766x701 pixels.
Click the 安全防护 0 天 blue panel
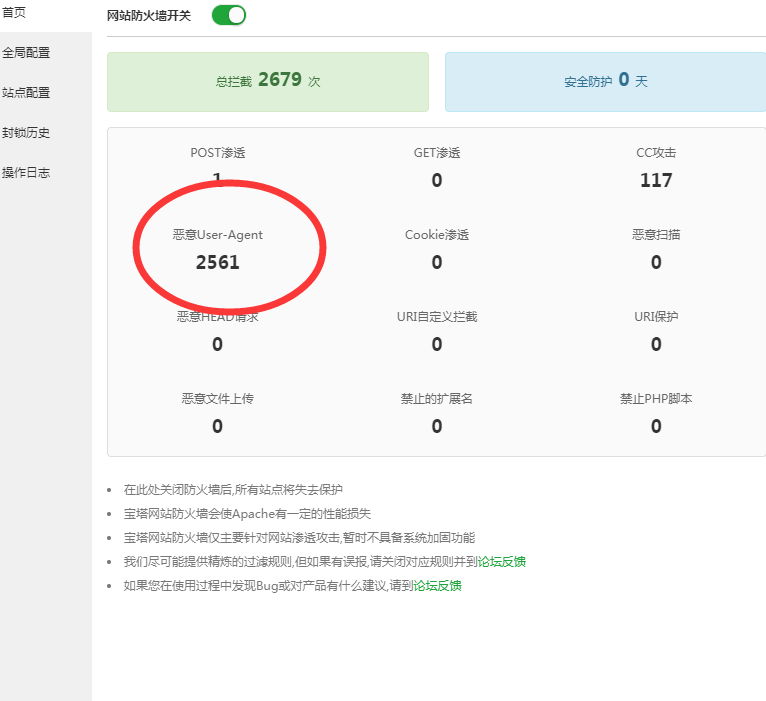pyautogui.click(x=606, y=82)
